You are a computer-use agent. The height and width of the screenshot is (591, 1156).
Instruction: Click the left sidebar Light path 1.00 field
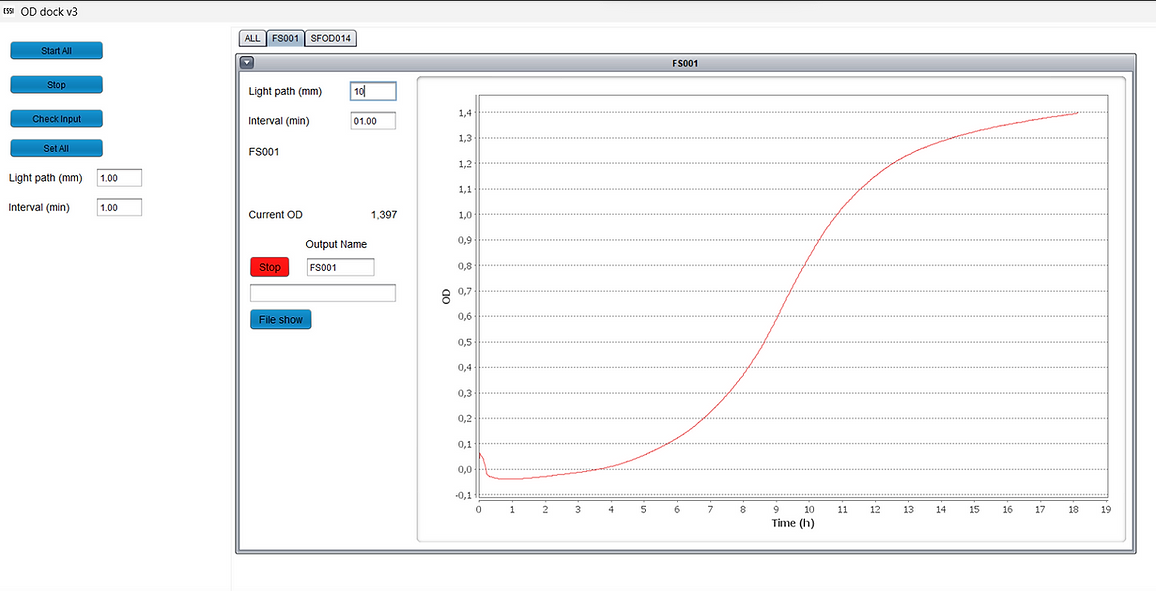119,178
